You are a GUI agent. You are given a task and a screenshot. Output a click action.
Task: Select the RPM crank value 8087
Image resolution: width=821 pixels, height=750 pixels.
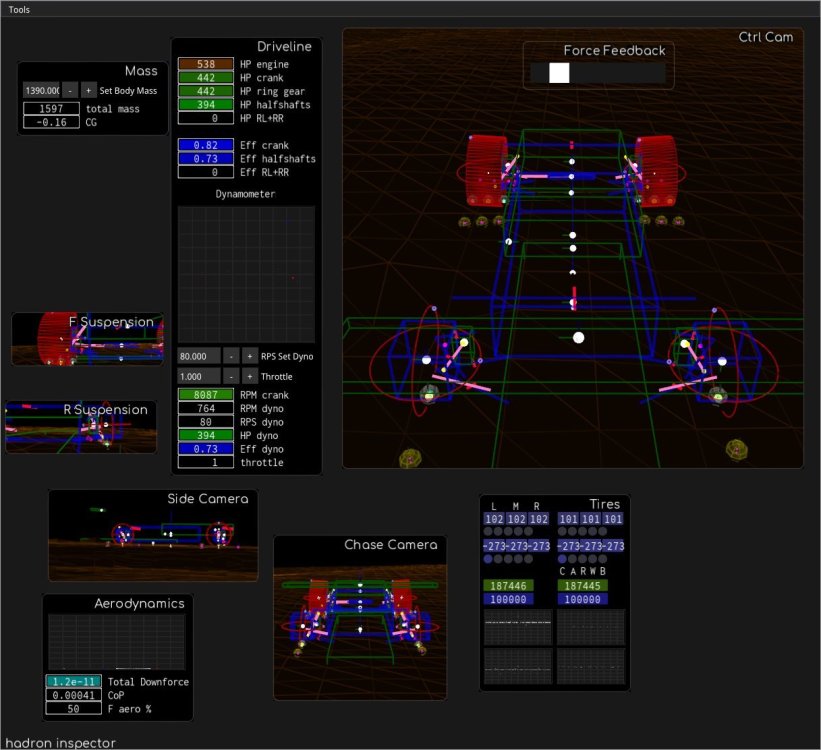pyautogui.click(x=206, y=395)
